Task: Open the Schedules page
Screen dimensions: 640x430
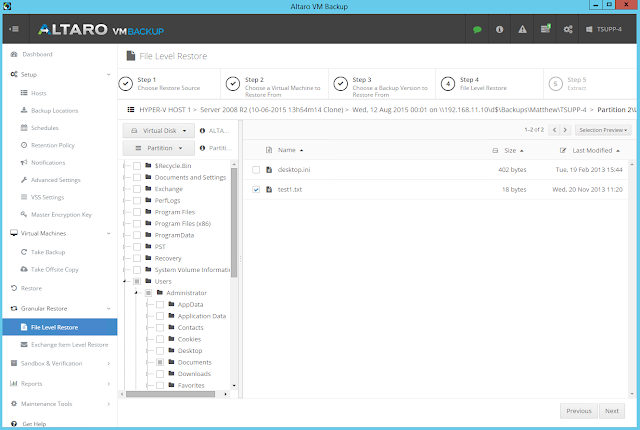Action: tap(44, 128)
